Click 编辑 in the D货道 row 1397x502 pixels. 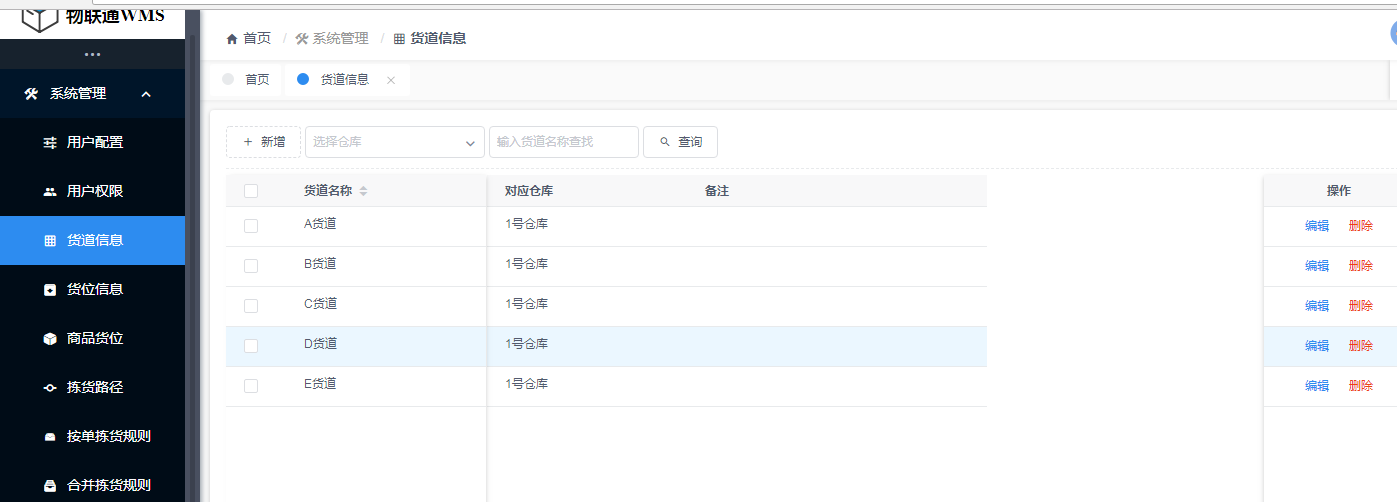[1317, 346]
